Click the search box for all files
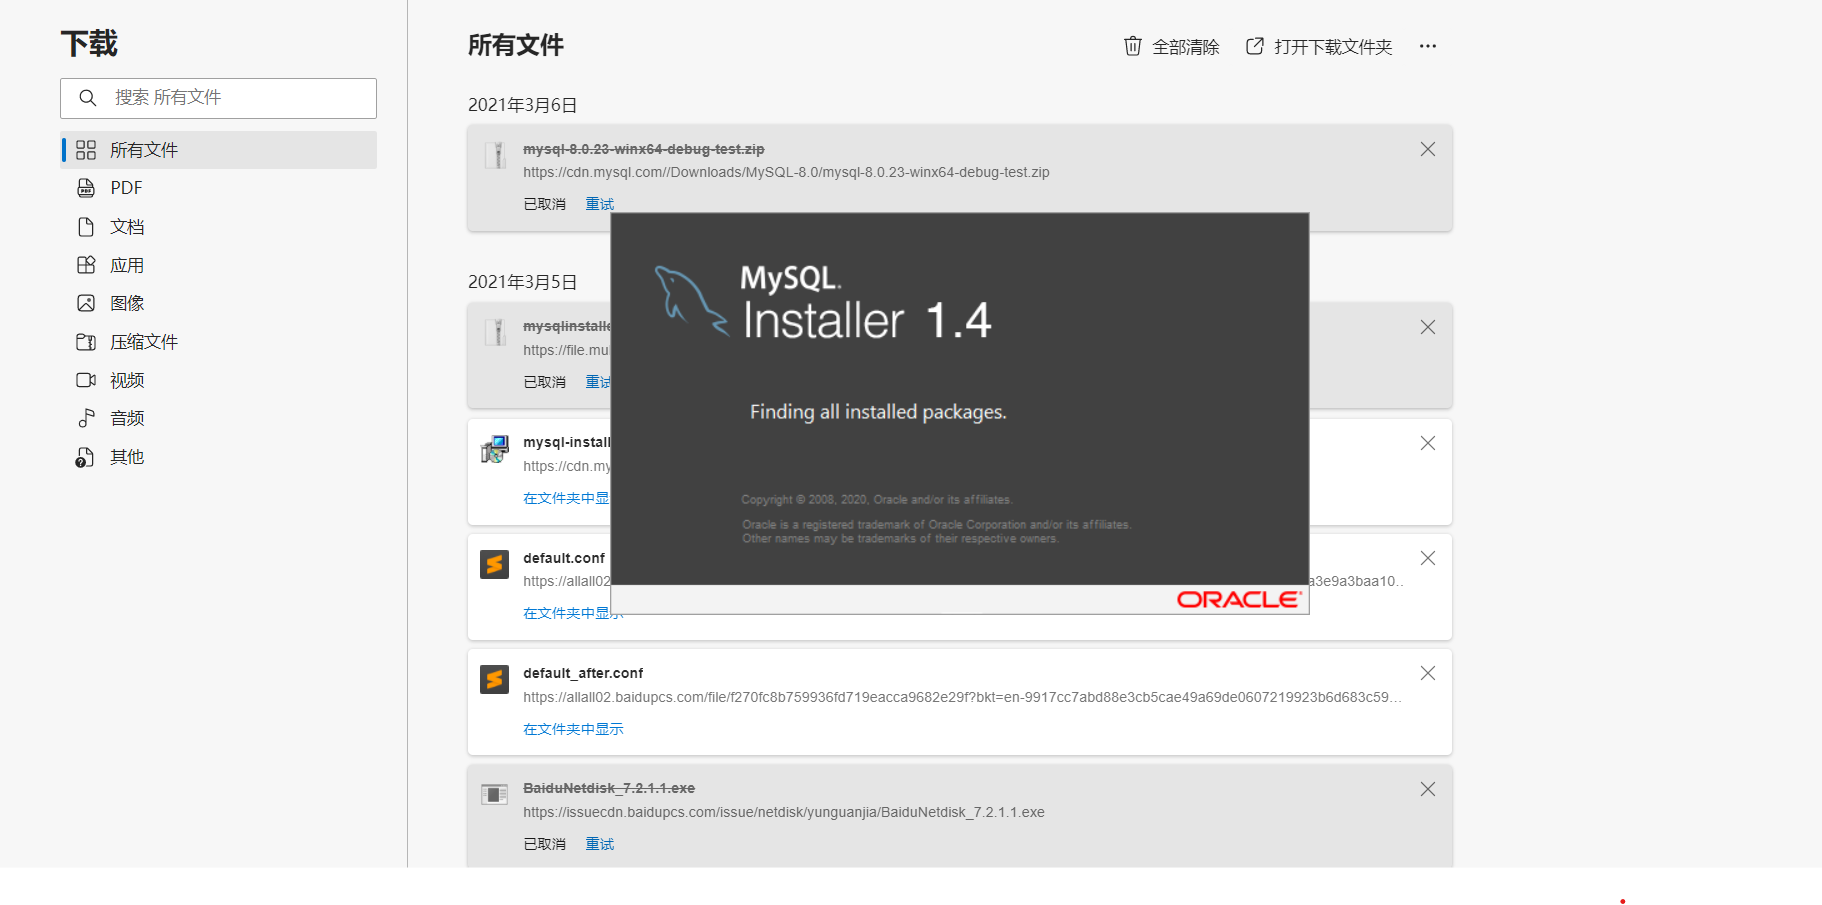1822x905 pixels. click(218, 98)
